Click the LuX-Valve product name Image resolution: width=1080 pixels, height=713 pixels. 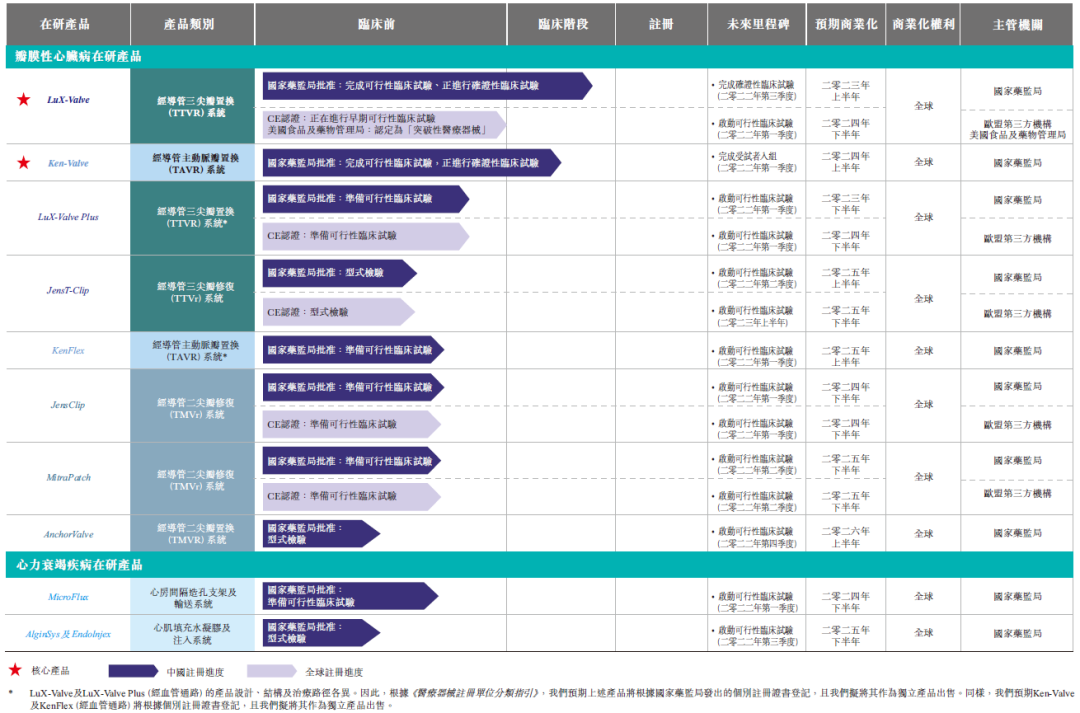[68, 100]
